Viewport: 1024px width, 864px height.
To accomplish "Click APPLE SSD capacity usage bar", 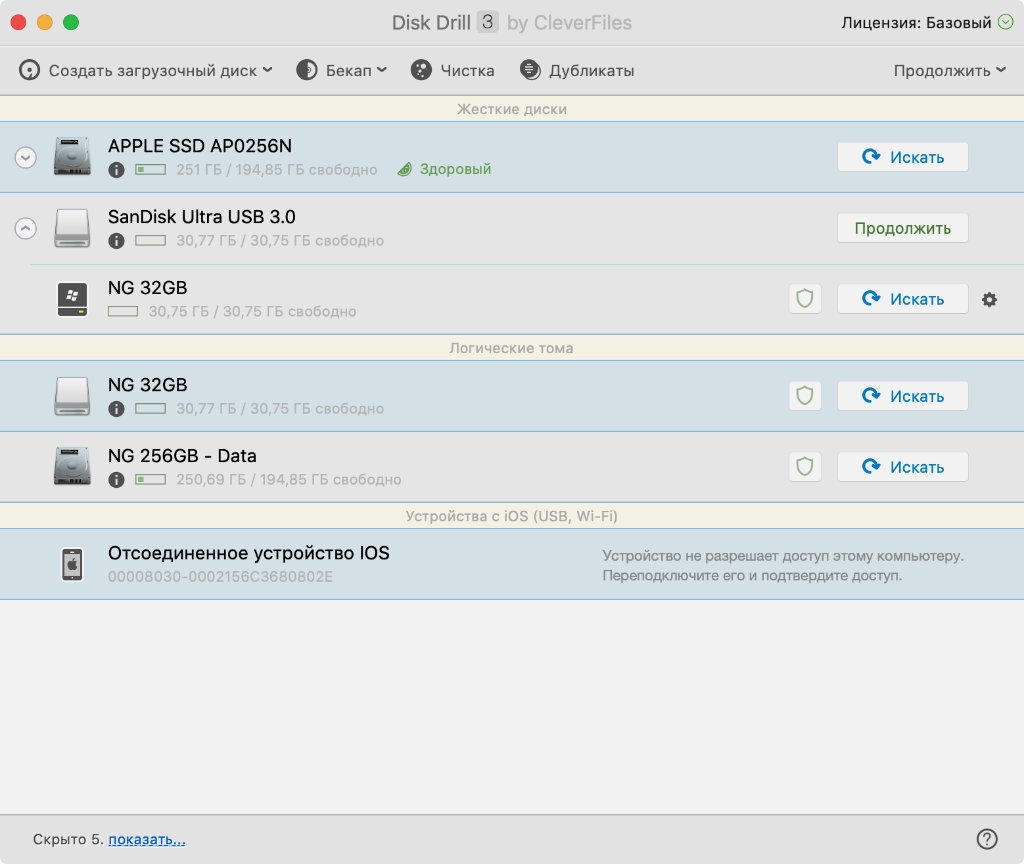I will (x=150, y=170).
